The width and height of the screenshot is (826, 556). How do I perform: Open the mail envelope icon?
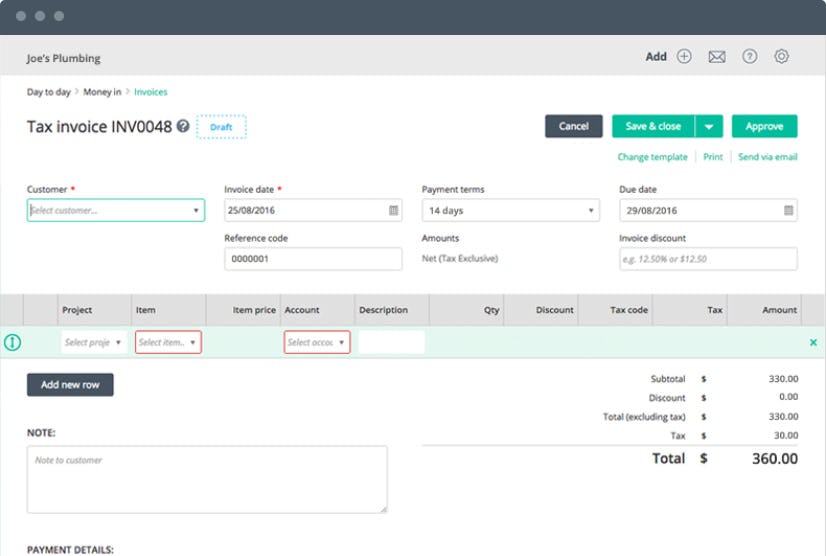pos(716,56)
